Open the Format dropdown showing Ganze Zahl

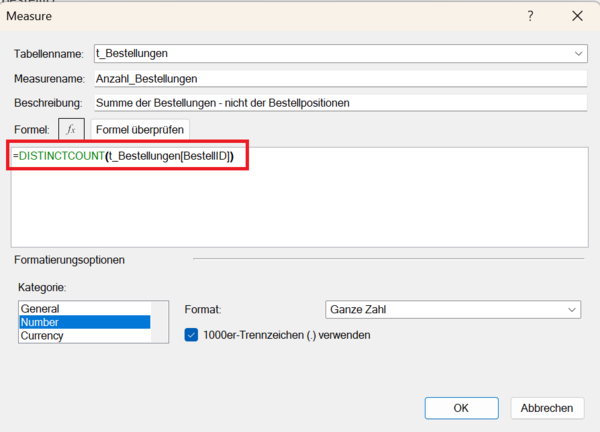click(453, 310)
